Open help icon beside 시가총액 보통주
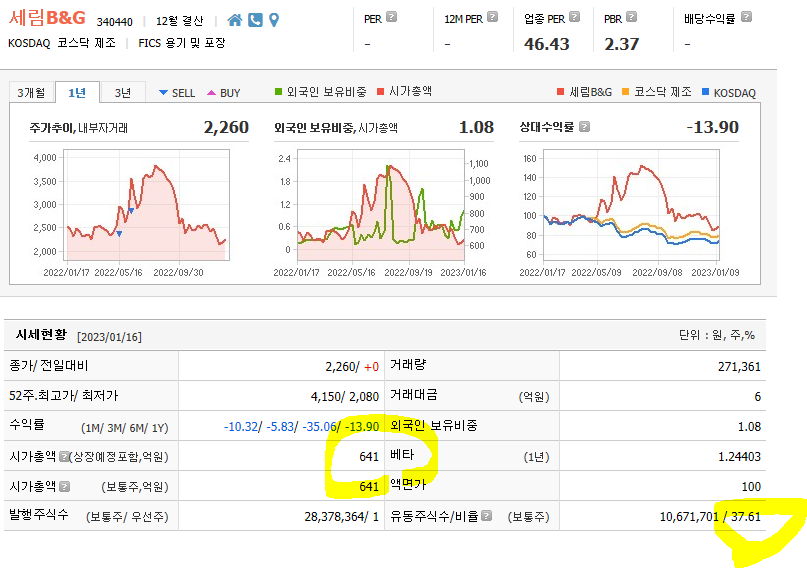Screen dimensions: 807x568 tap(64, 486)
